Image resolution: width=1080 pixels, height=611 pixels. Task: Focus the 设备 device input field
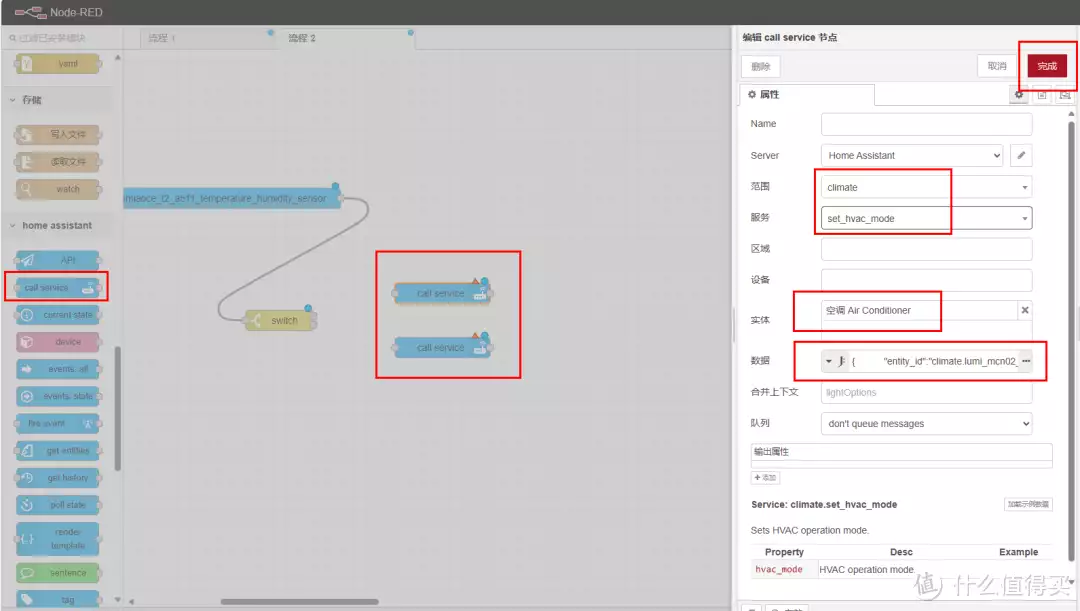pos(926,280)
